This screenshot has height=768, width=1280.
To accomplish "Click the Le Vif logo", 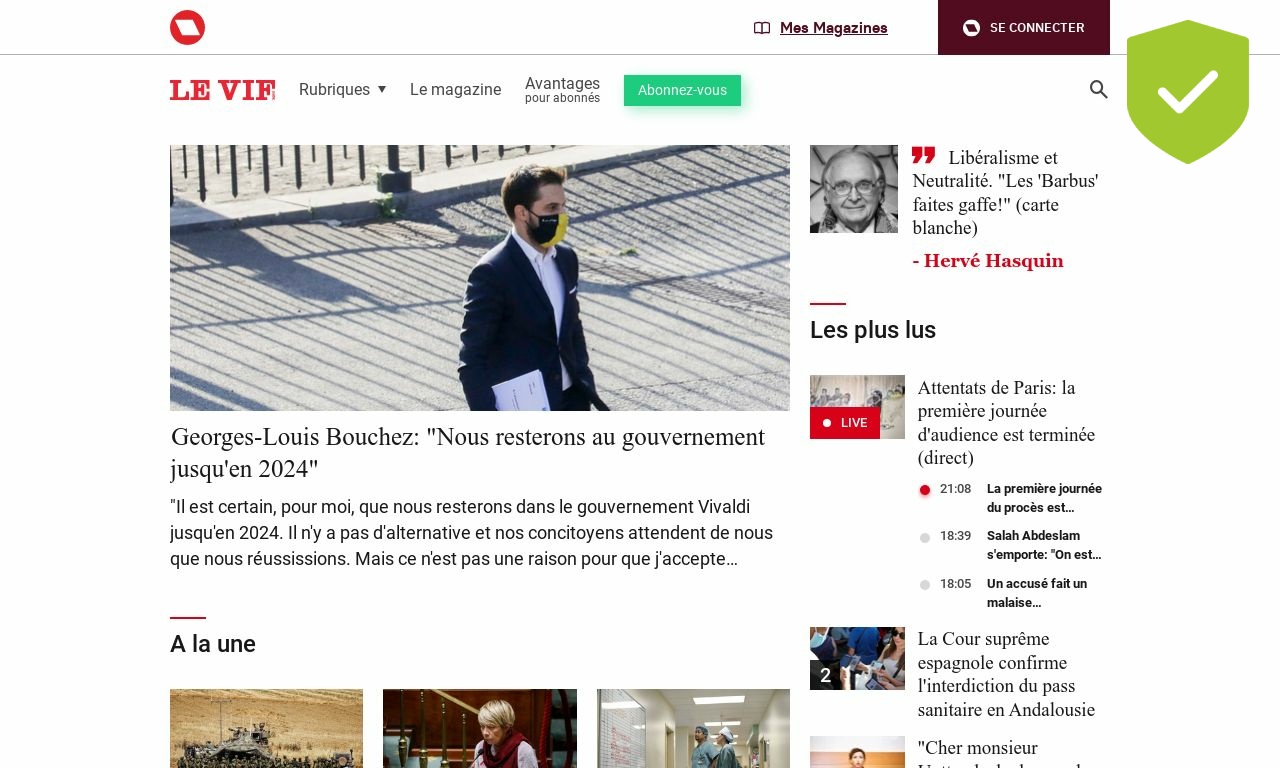I will coord(222,90).
